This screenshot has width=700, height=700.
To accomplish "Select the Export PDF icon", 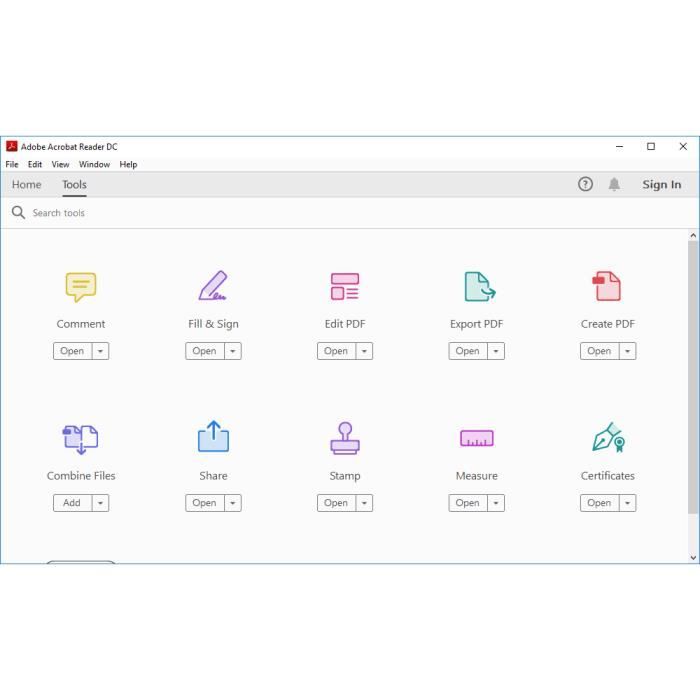I will 479,286.
